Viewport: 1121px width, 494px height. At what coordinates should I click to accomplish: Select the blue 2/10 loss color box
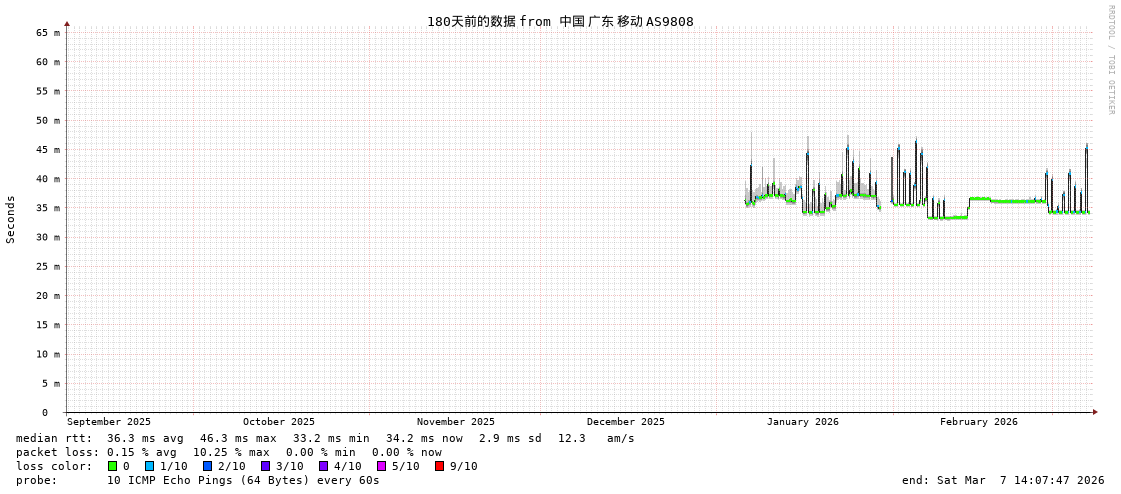[207, 466]
